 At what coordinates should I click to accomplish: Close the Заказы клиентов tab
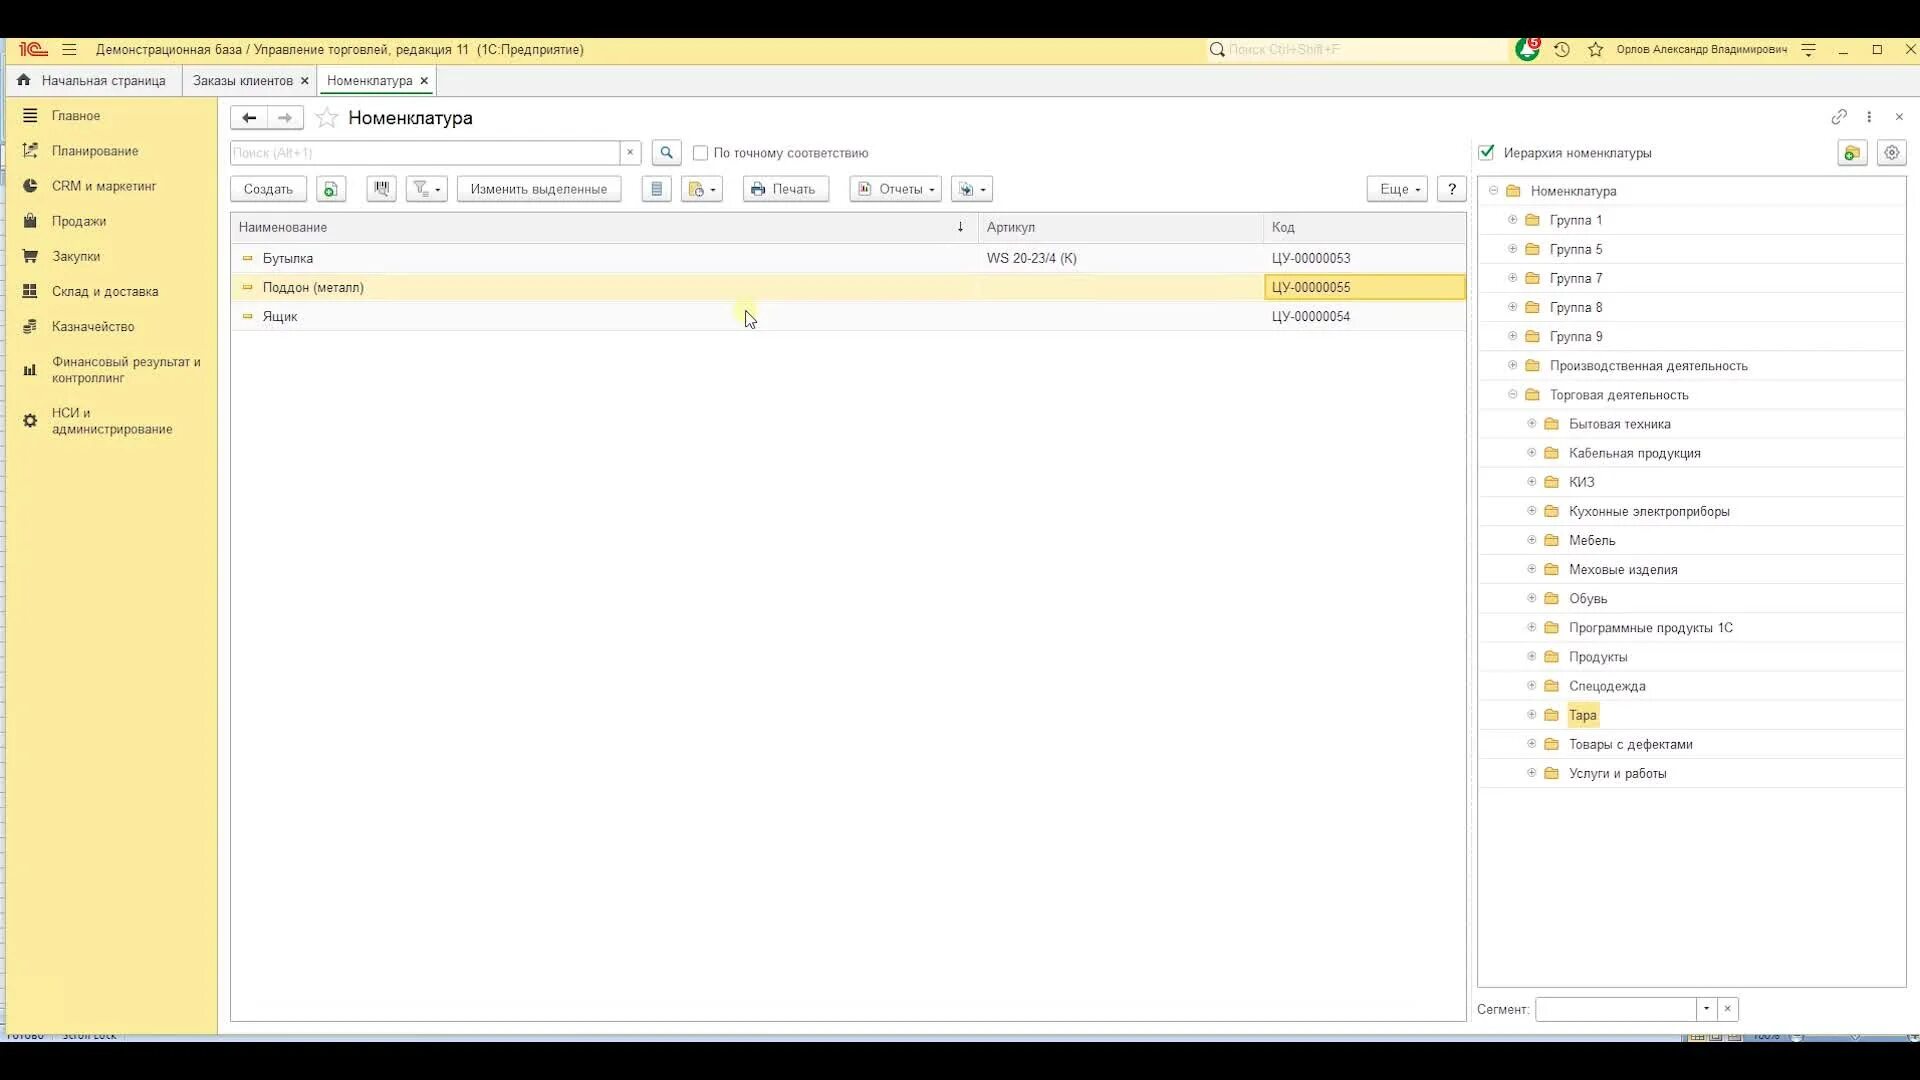(305, 81)
